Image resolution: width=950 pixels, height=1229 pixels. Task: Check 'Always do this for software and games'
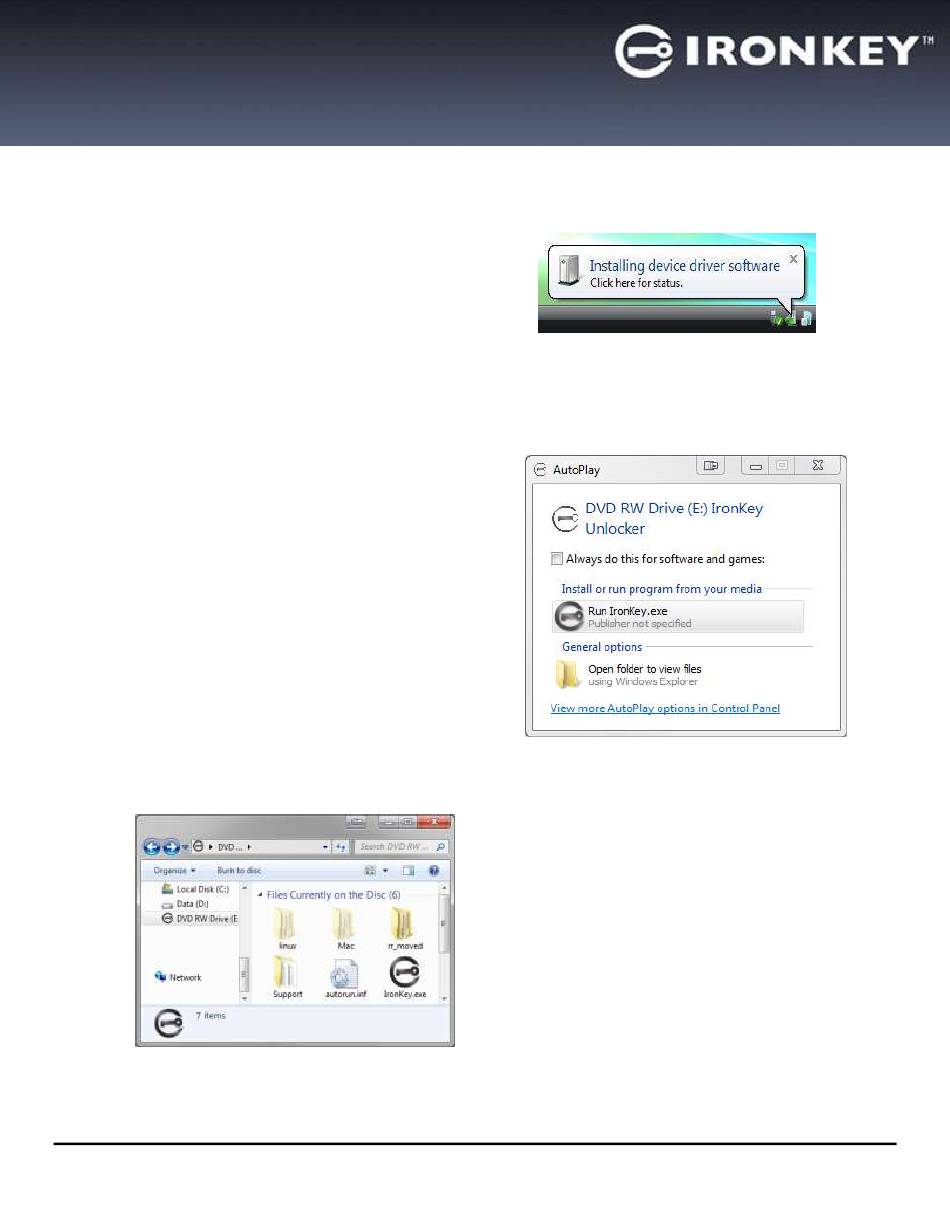pos(557,559)
